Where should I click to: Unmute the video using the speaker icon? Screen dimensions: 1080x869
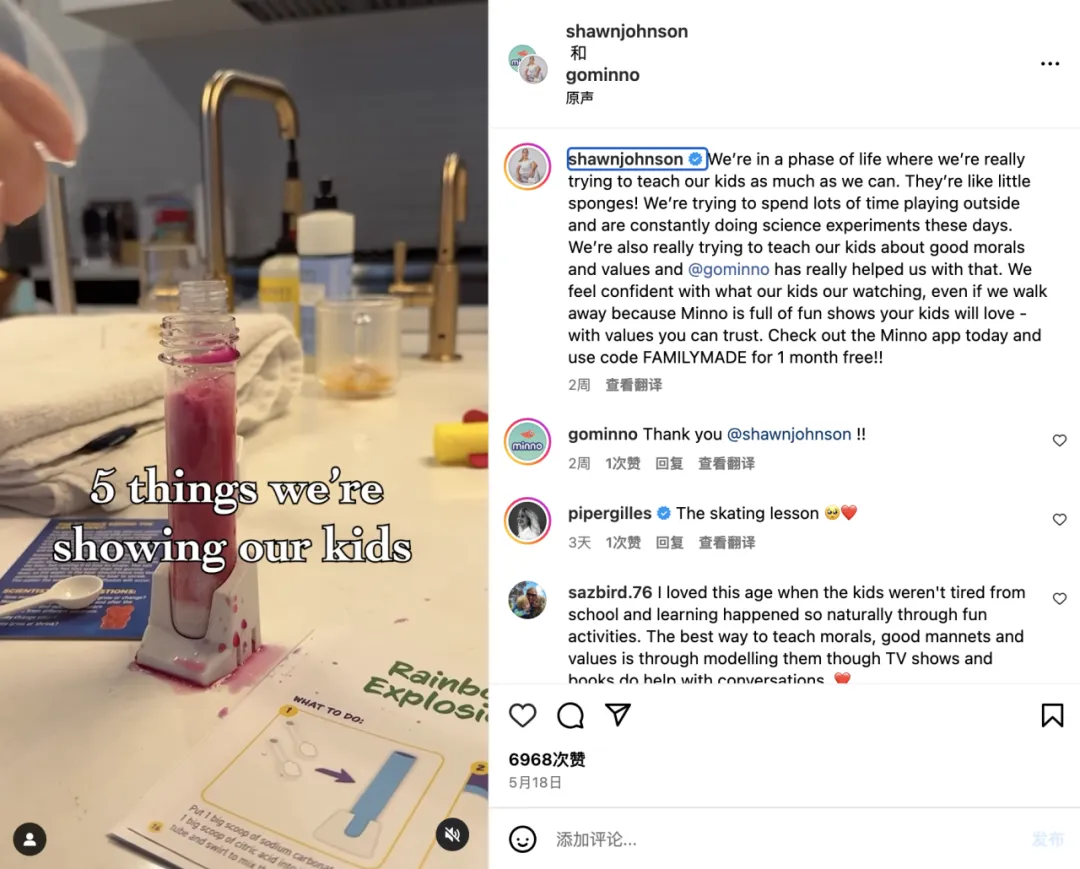coord(453,835)
